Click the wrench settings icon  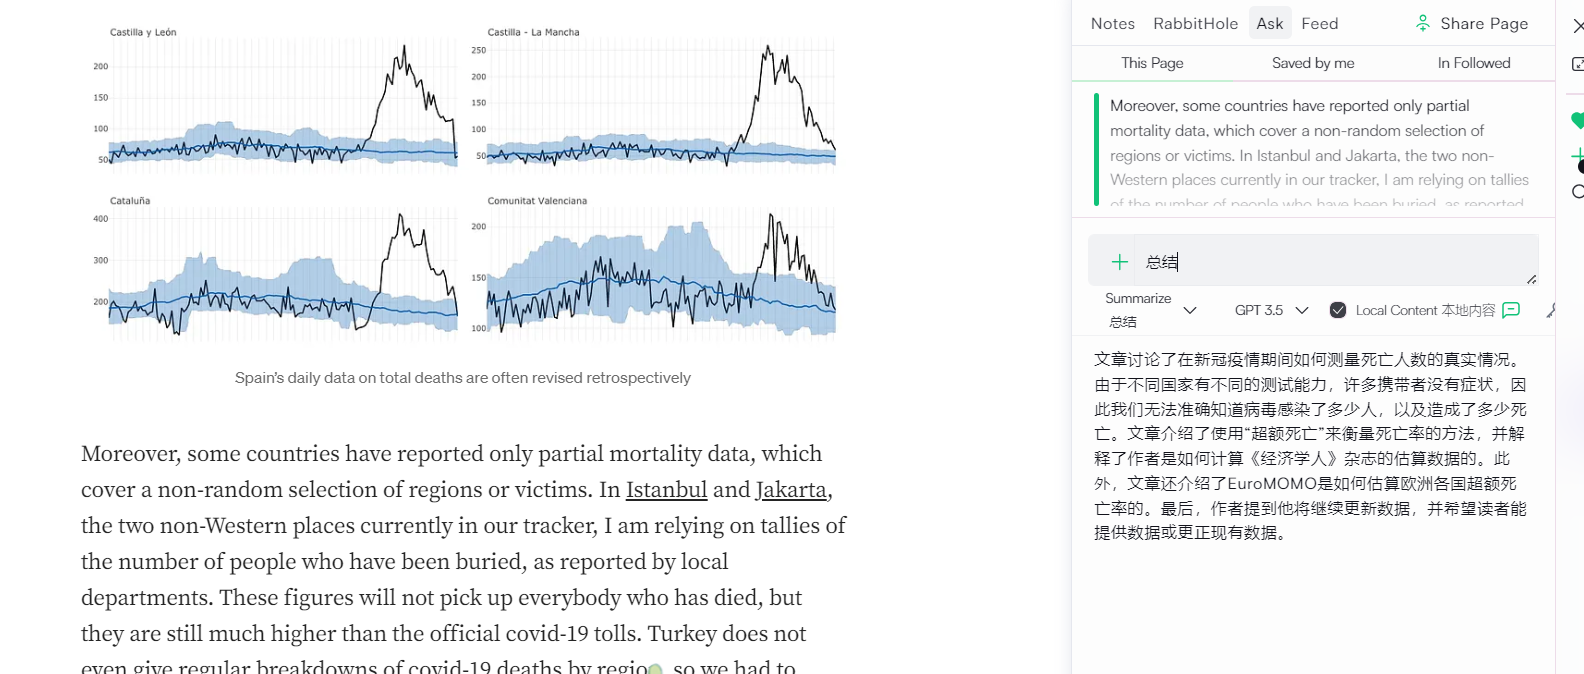click(1551, 311)
